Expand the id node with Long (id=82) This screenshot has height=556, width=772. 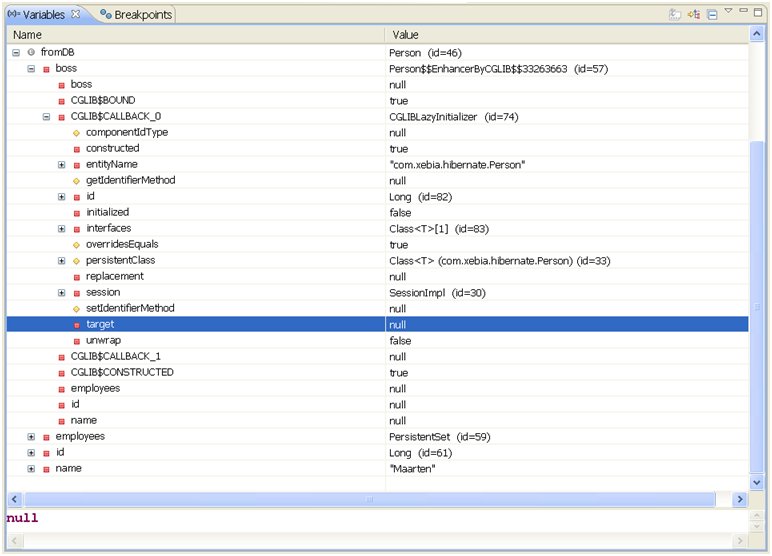tap(62, 196)
